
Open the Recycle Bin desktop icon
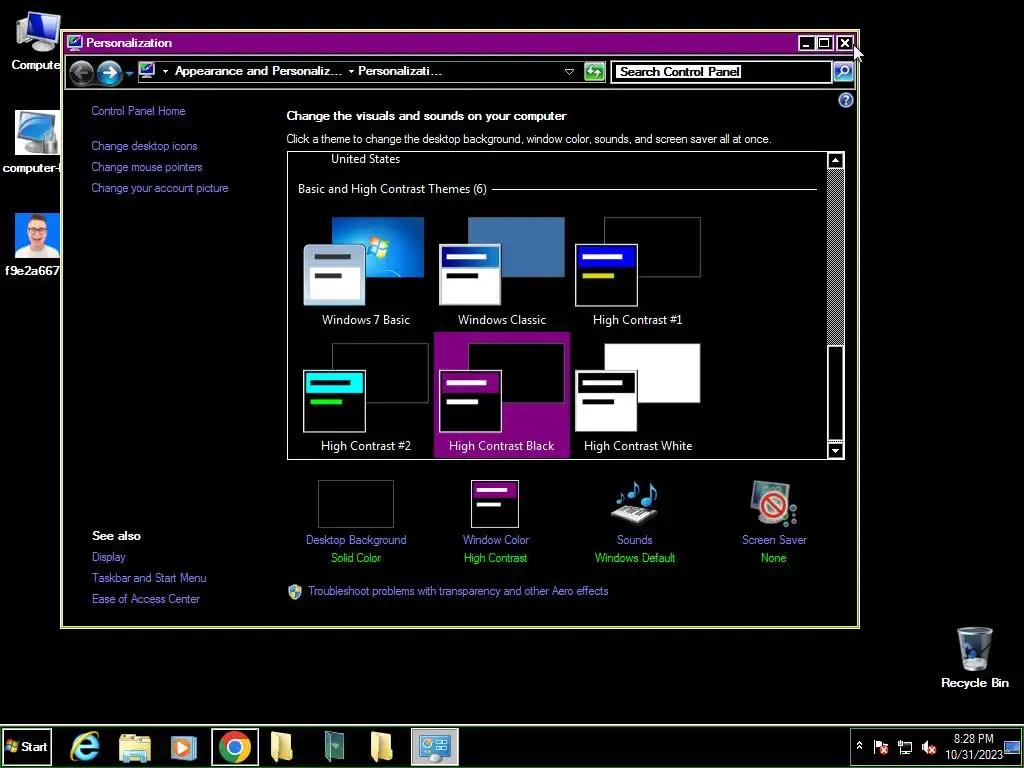click(974, 658)
